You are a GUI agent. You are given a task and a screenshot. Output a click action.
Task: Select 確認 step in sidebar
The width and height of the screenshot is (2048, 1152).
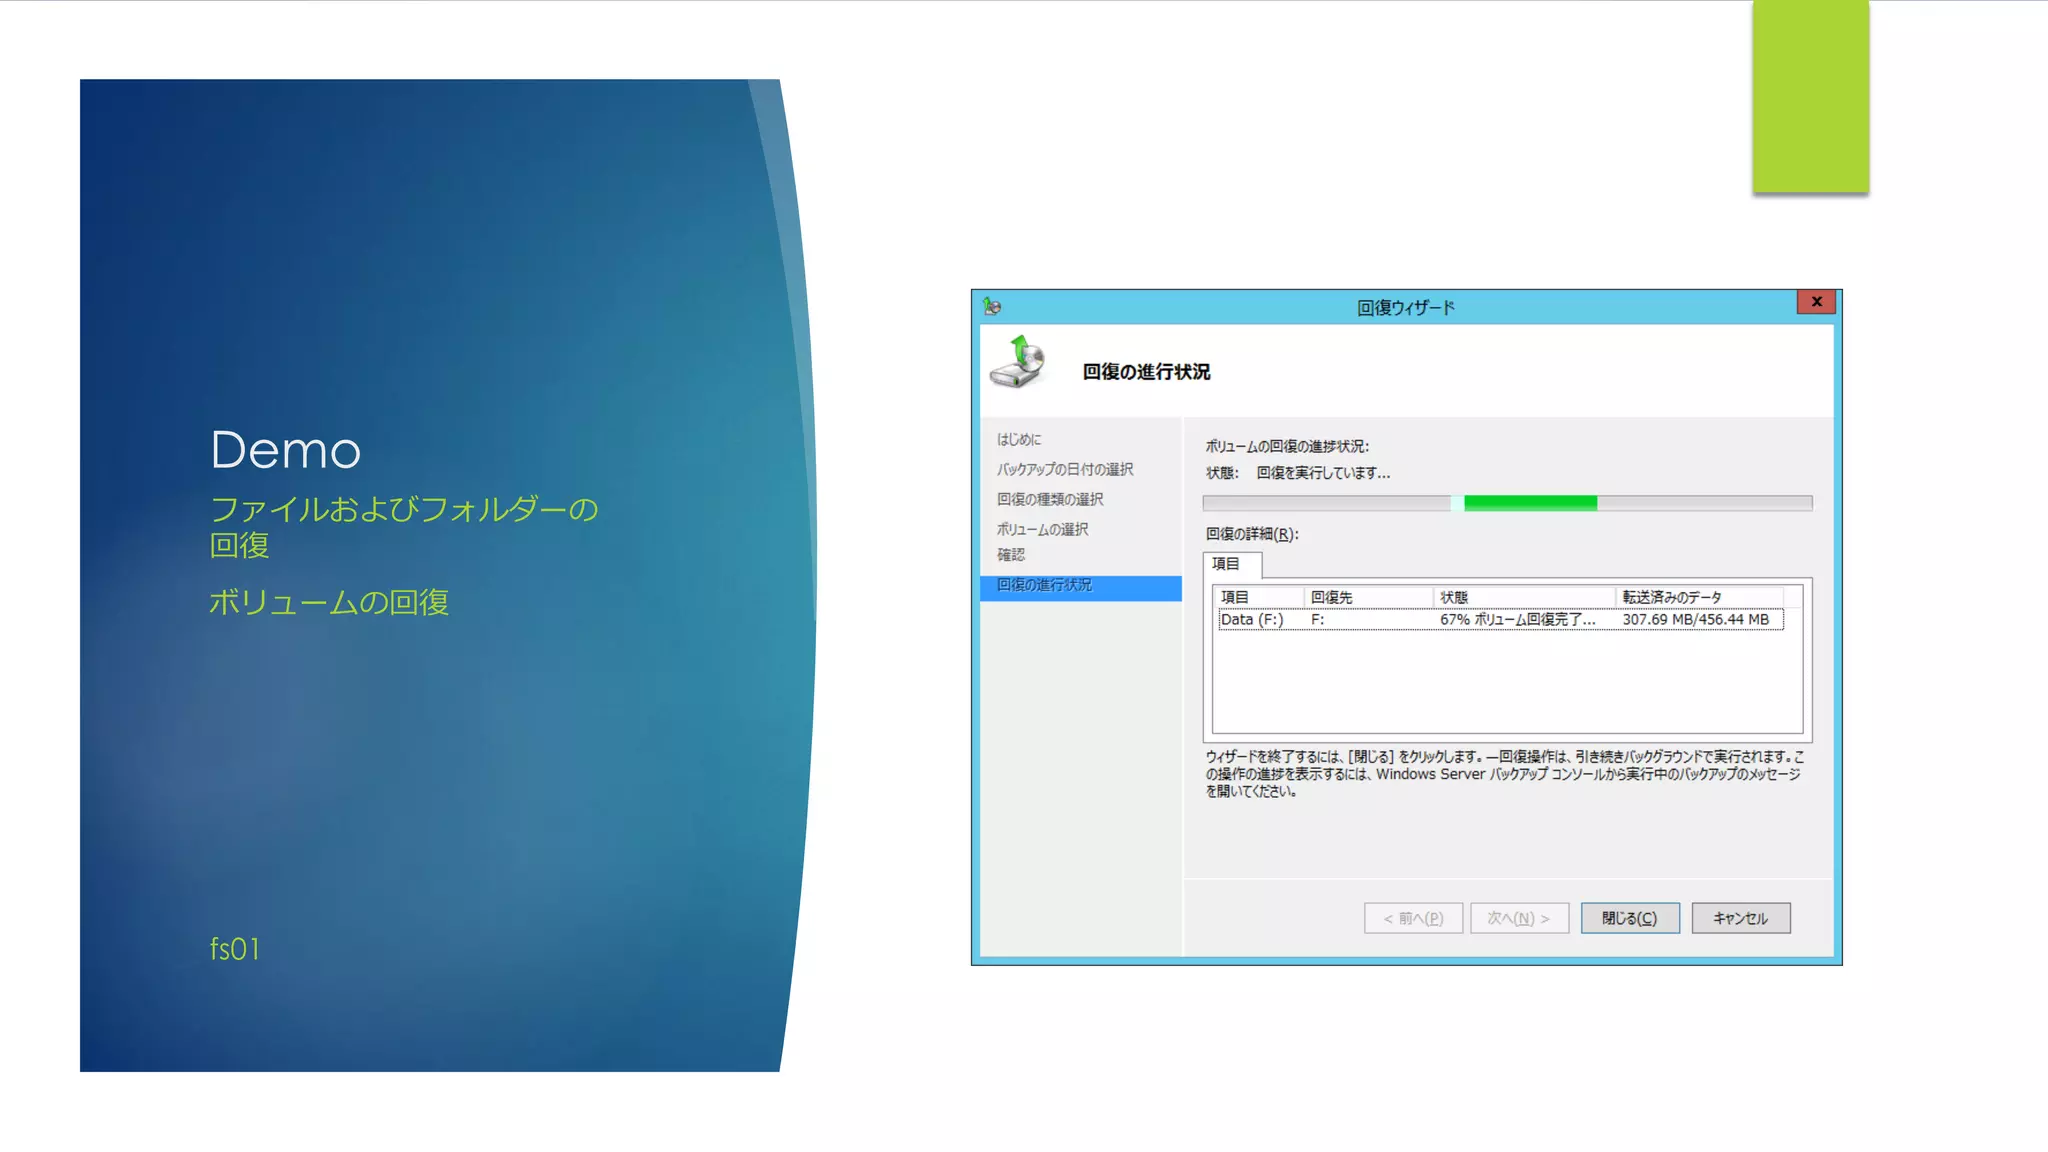[1010, 554]
